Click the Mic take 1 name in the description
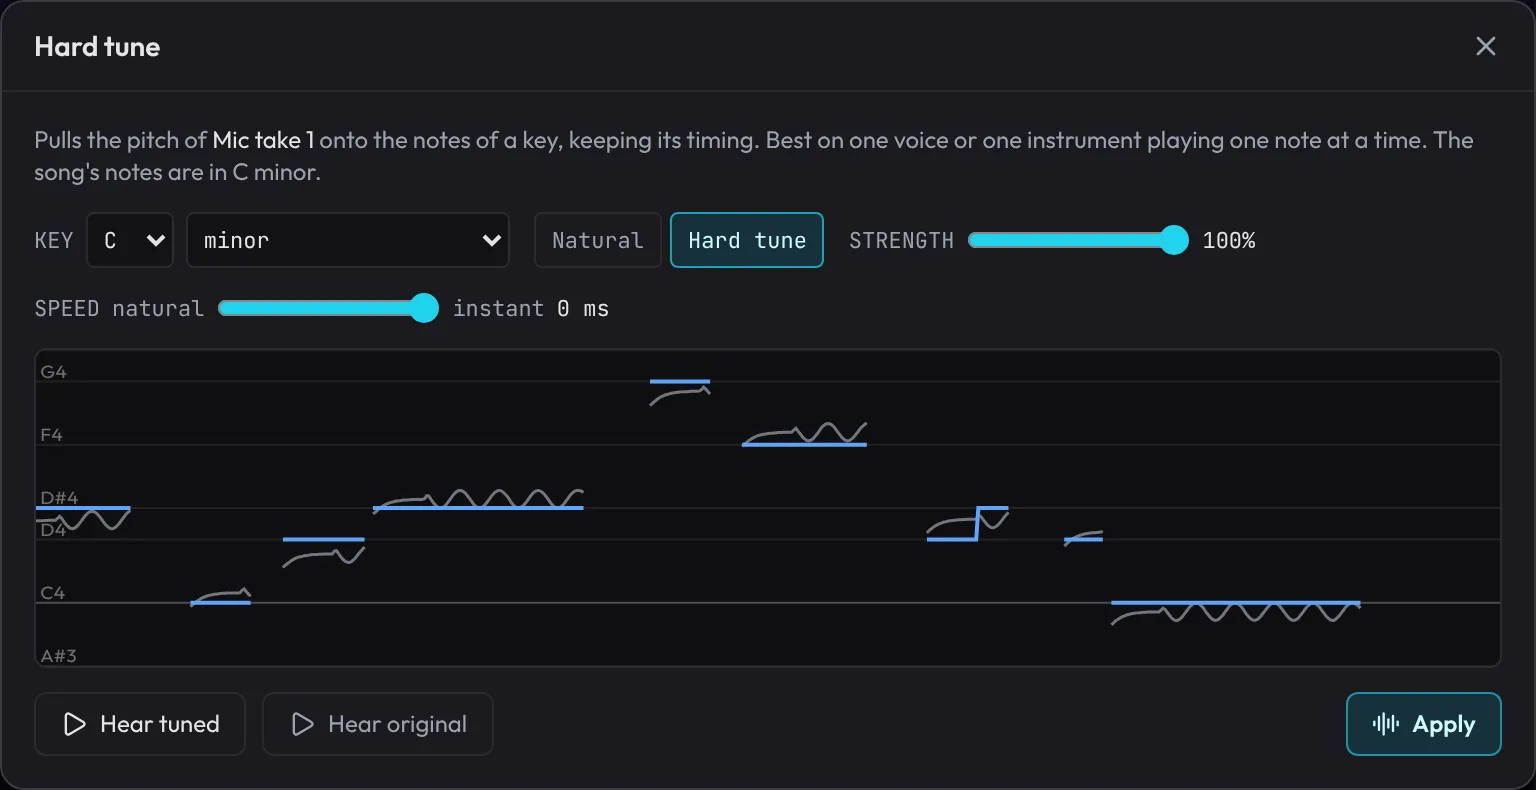The image size is (1536, 790). [263, 140]
